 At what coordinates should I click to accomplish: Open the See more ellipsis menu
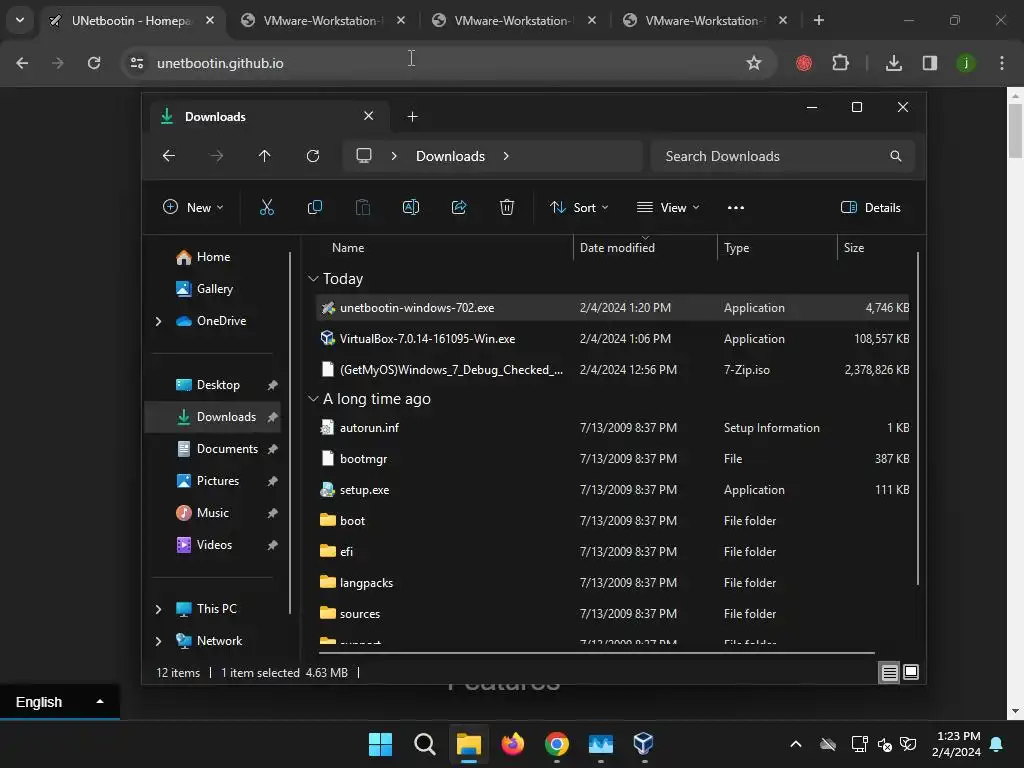coord(736,208)
